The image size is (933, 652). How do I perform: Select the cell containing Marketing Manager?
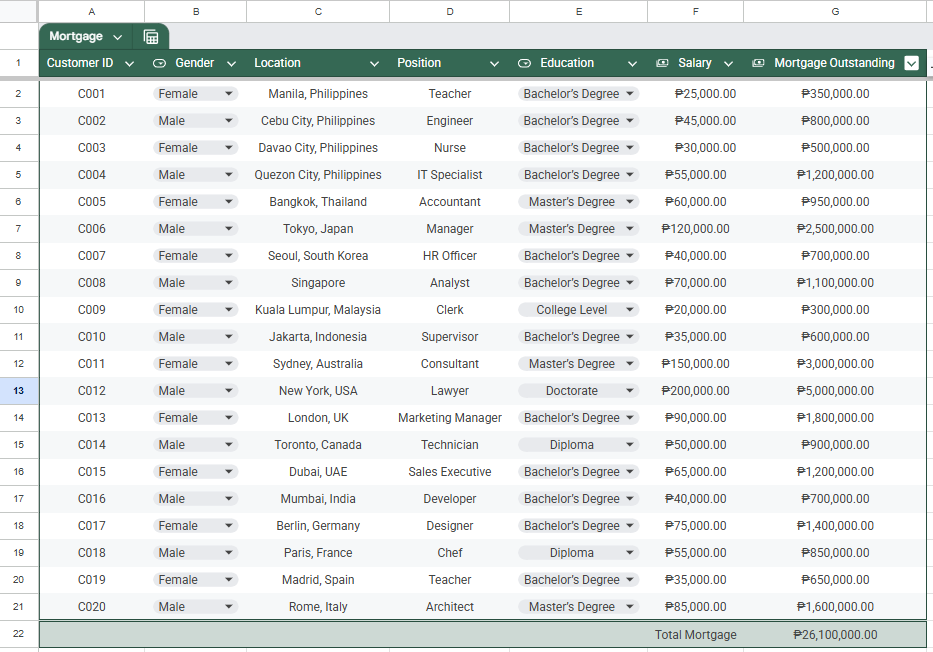point(450,418)
